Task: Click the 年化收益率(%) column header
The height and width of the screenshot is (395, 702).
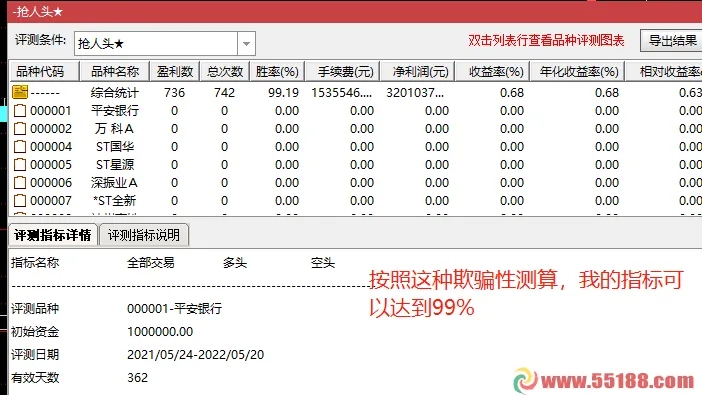Action: coord(578,72)
